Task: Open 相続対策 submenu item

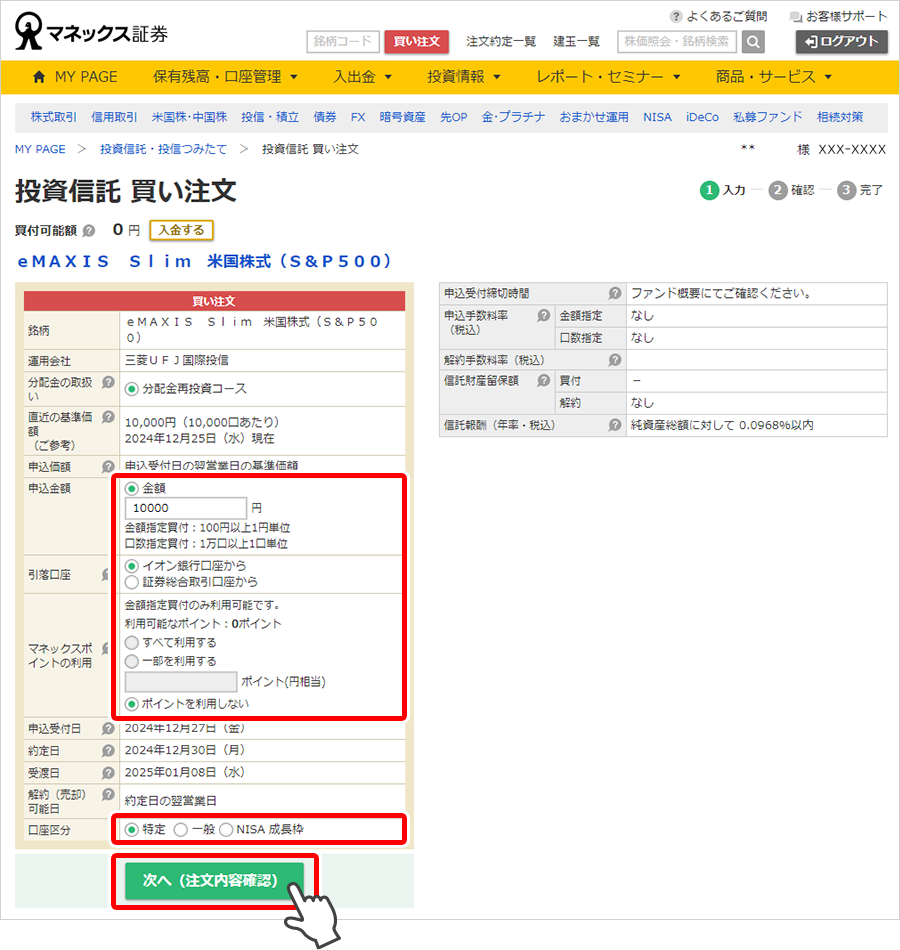Action: [x=839, y=118]
